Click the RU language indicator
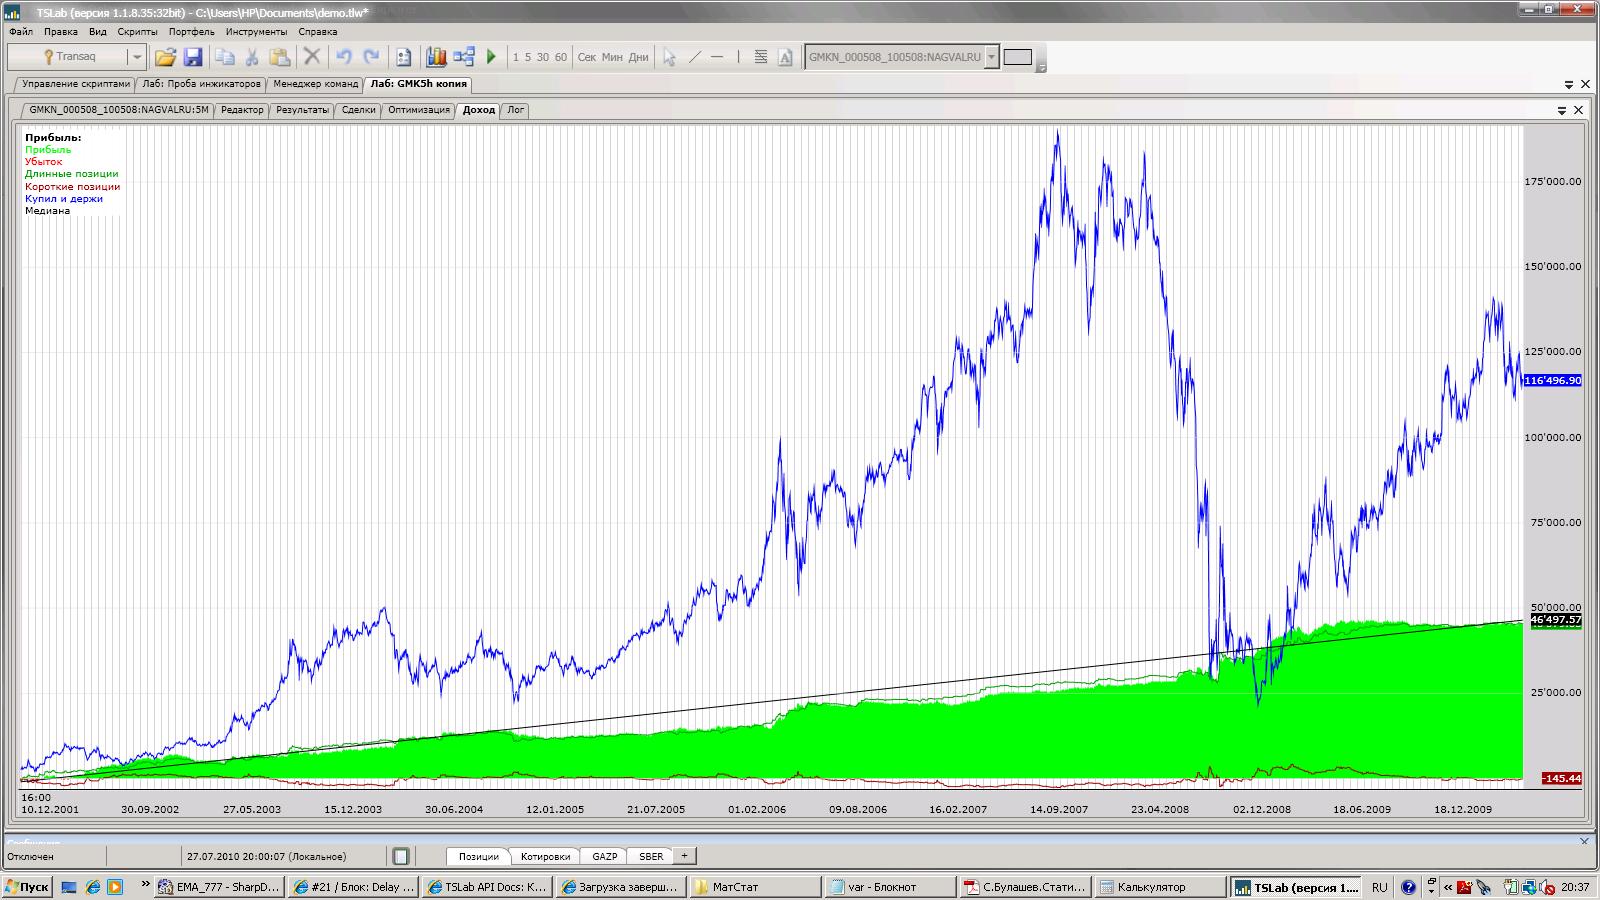Screen dimensions: 1600x900 pyautogui.click(x=1380, y=887)
